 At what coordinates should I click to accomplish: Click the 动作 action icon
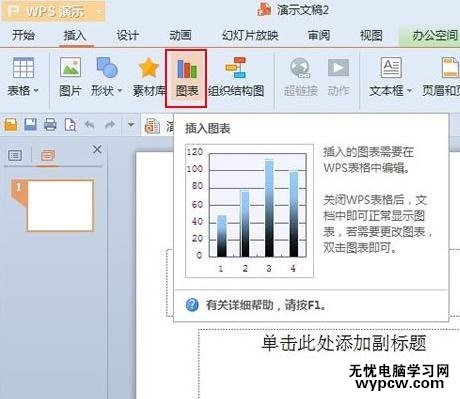338,77
